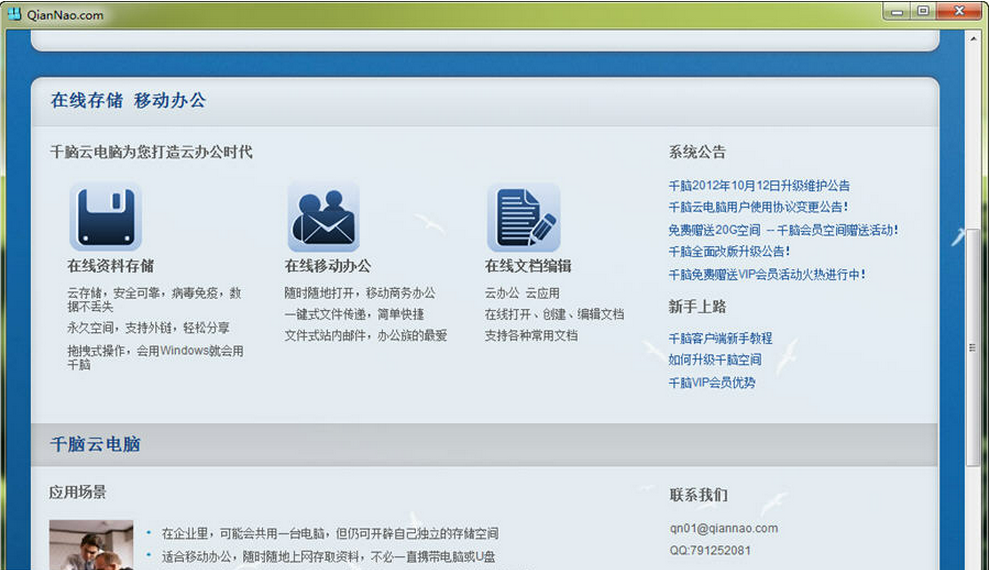Click the 支持各种常用文档 text
Viewport: 989px width, 570px height.
(x=531, y=335)
